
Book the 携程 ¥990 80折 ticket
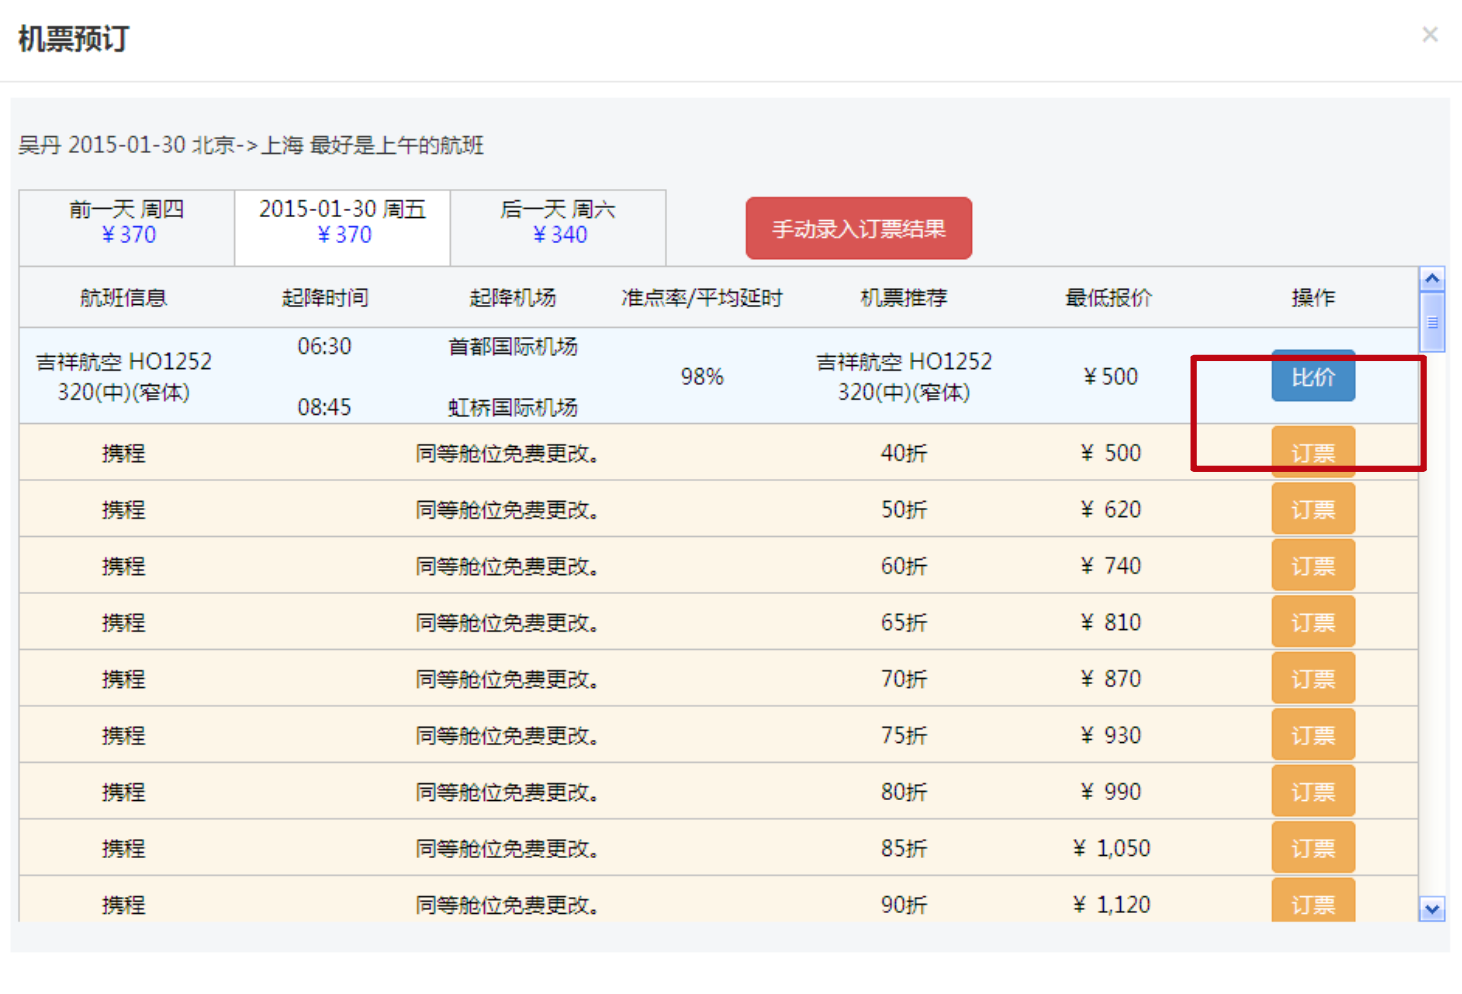tap(1313, 791)
